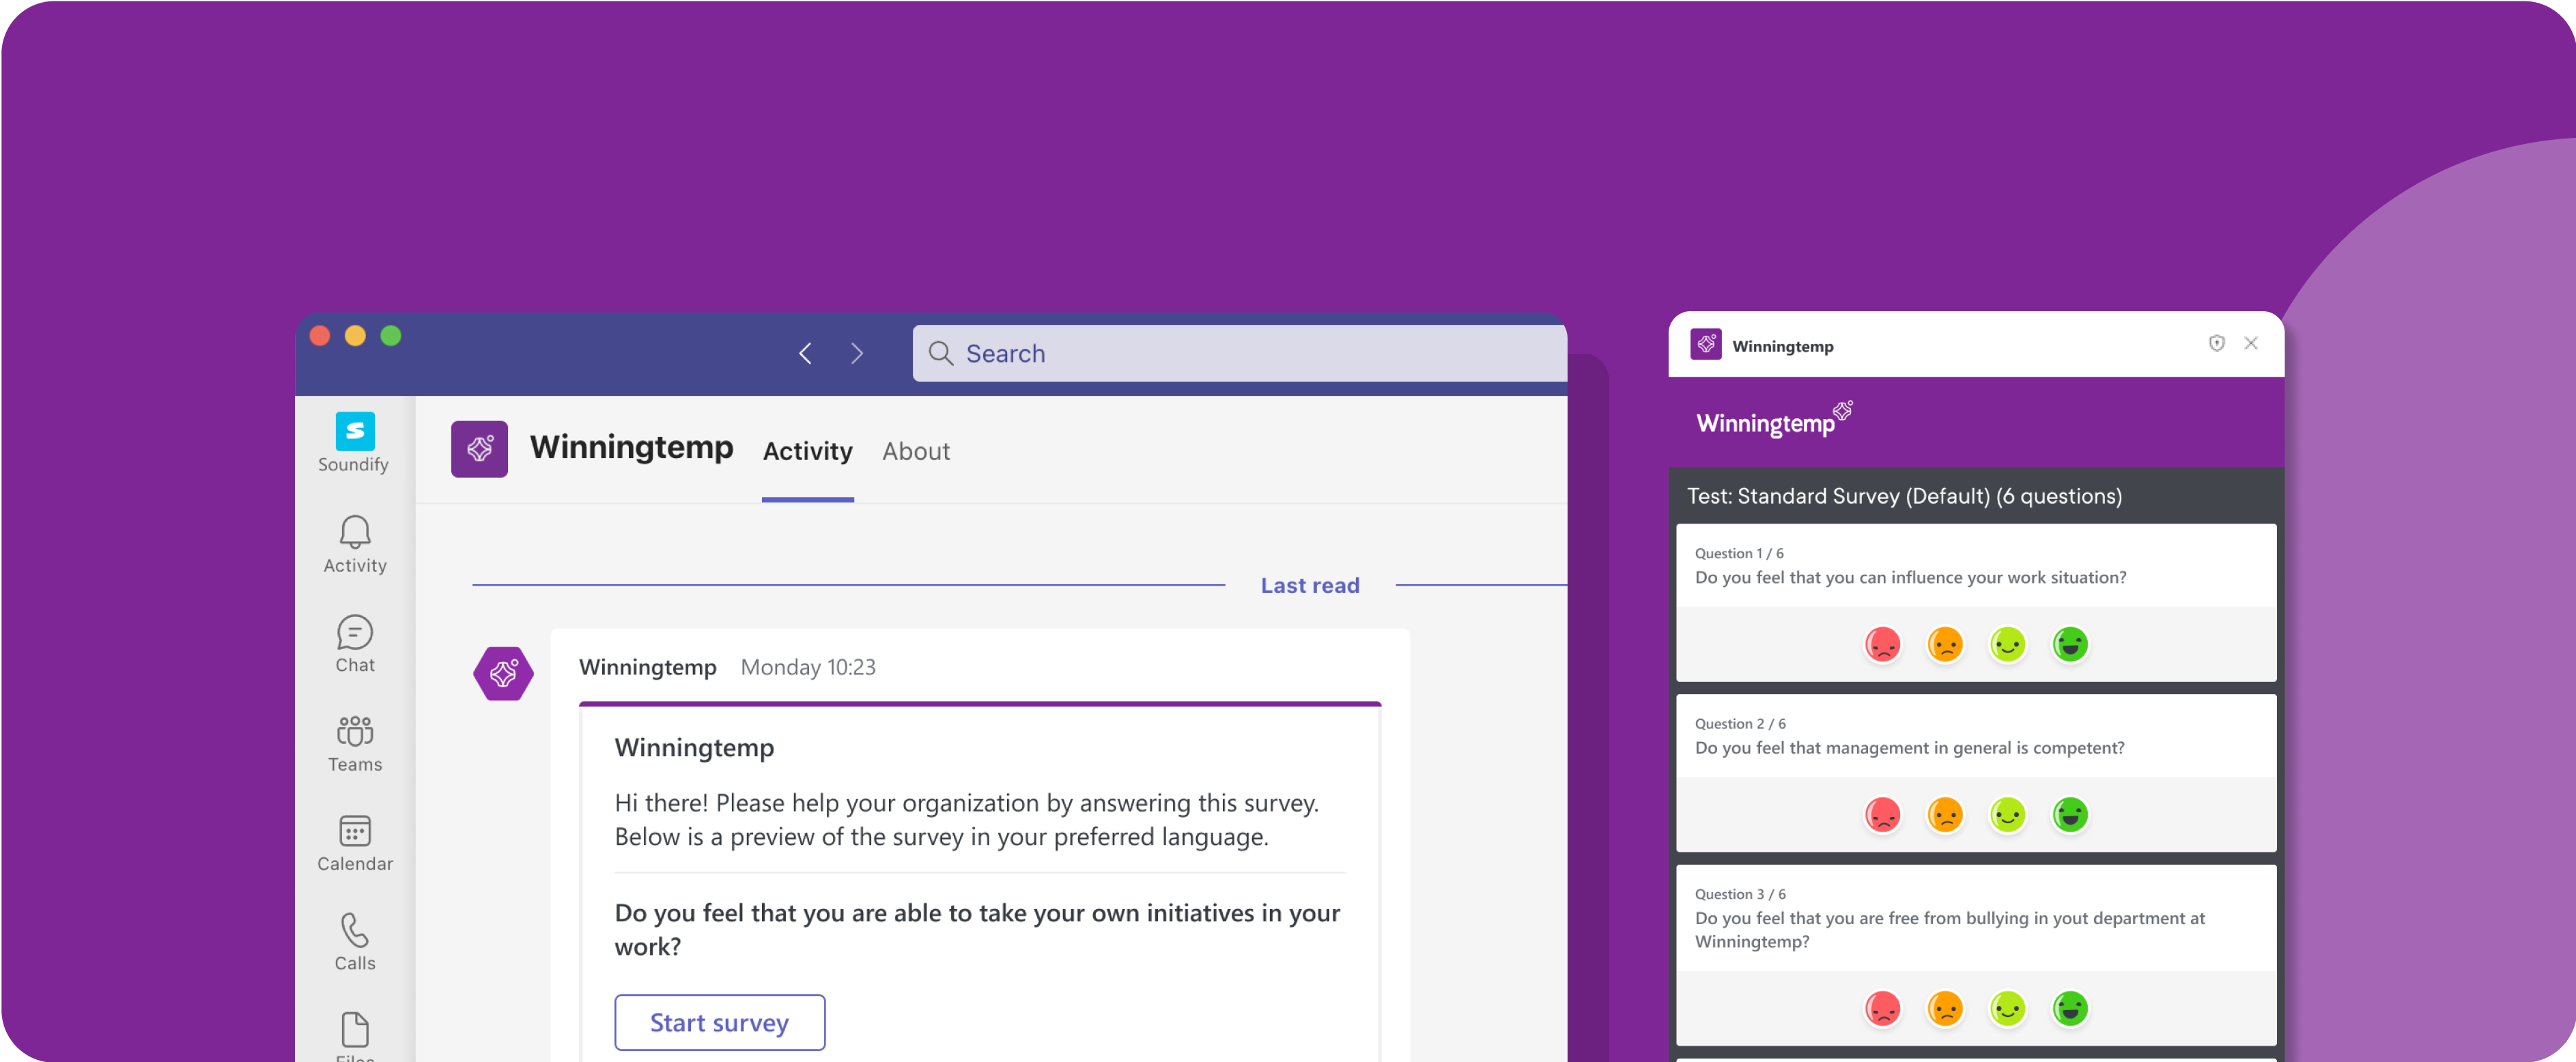Viewport: 2576px width, 1062px height.
Task: Click the Start survey button
Action: click(719, 1022)
